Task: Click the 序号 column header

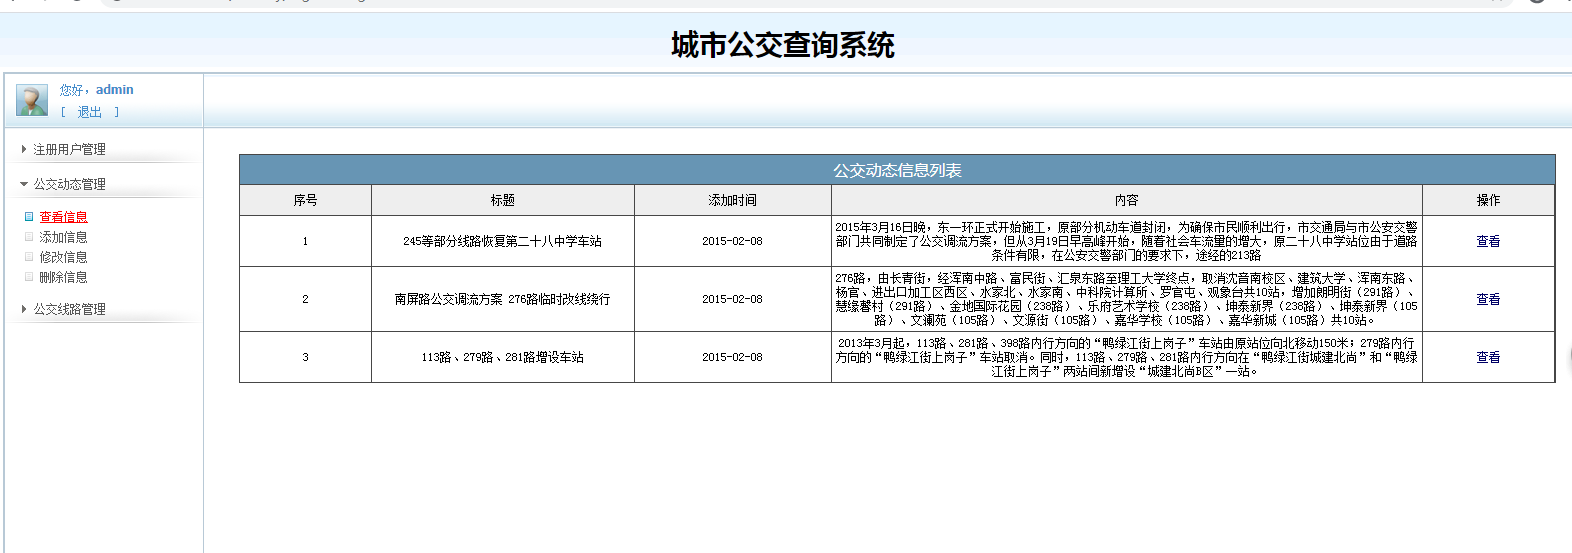Action: click(x=305, y=200)
